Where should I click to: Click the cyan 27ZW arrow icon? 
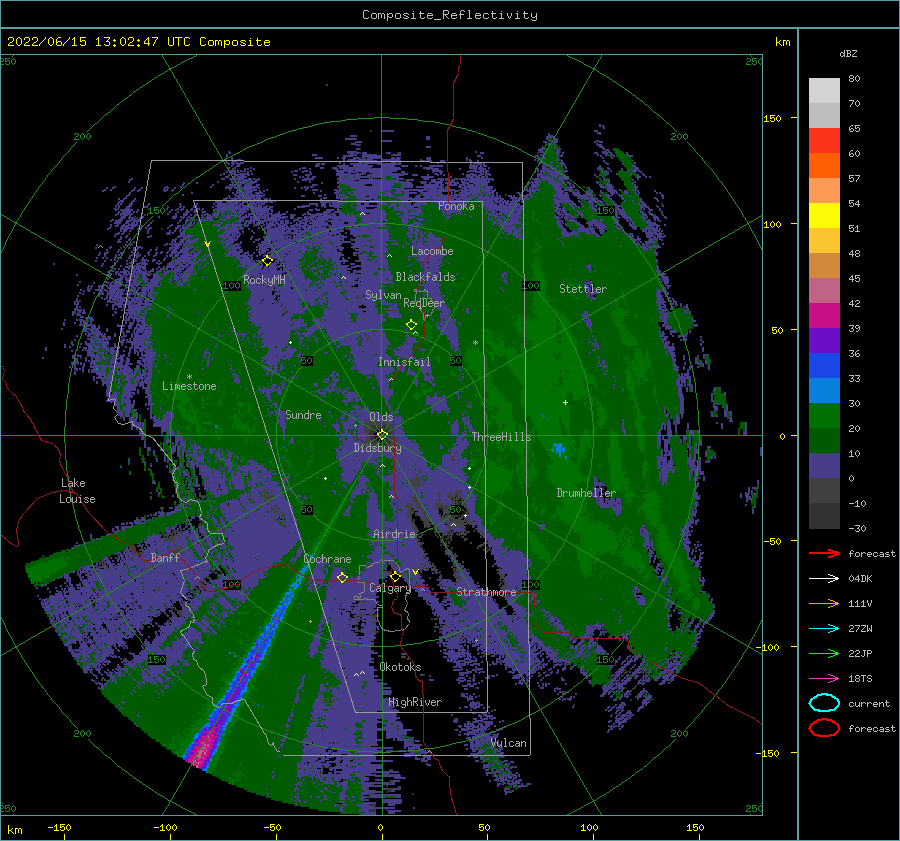pos(824,629)
